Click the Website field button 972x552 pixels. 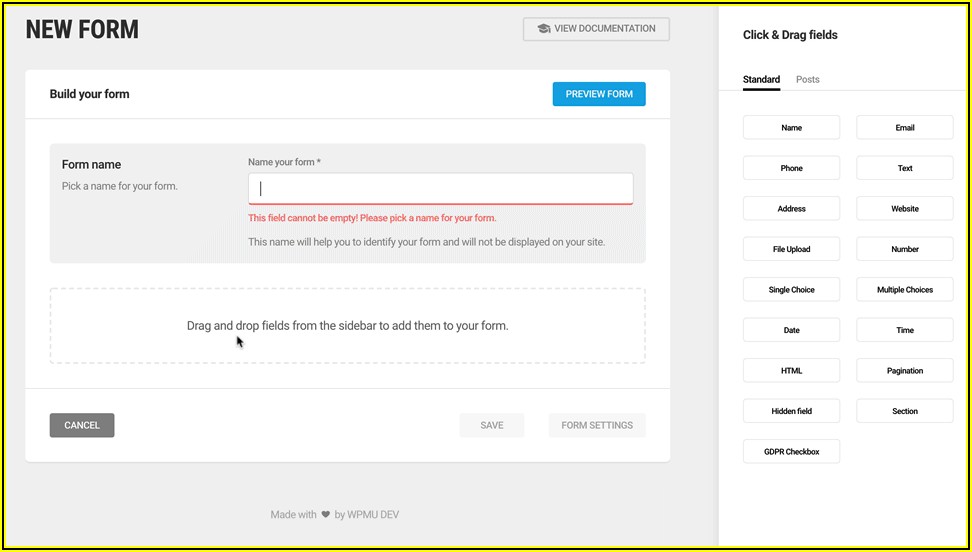point(904,209)
